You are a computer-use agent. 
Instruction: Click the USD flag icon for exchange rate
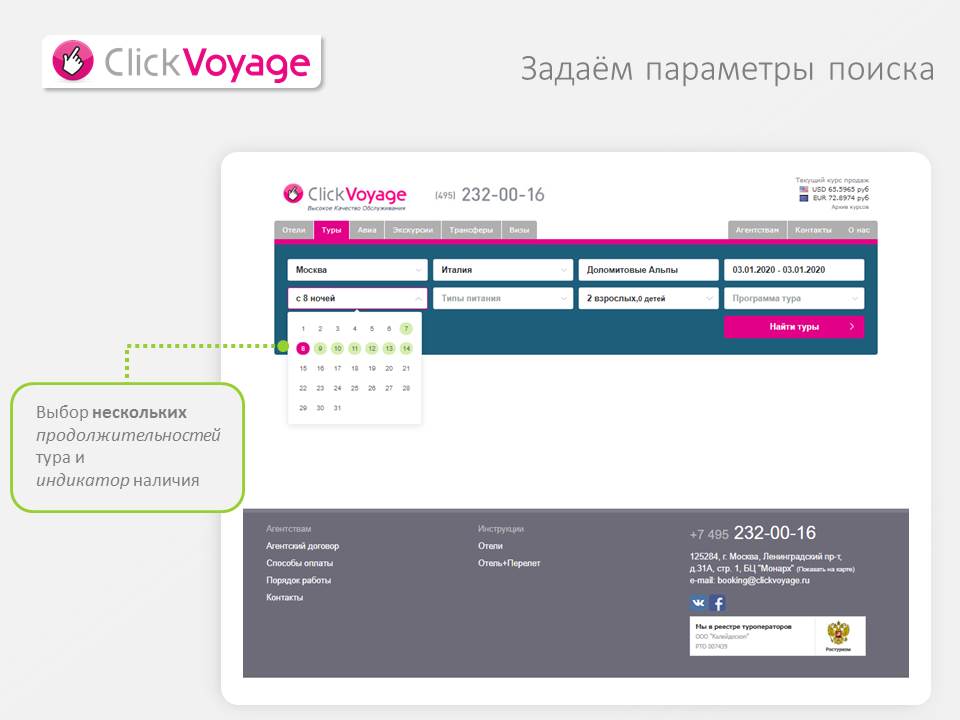pyautogui.click(x=805, y=189)
